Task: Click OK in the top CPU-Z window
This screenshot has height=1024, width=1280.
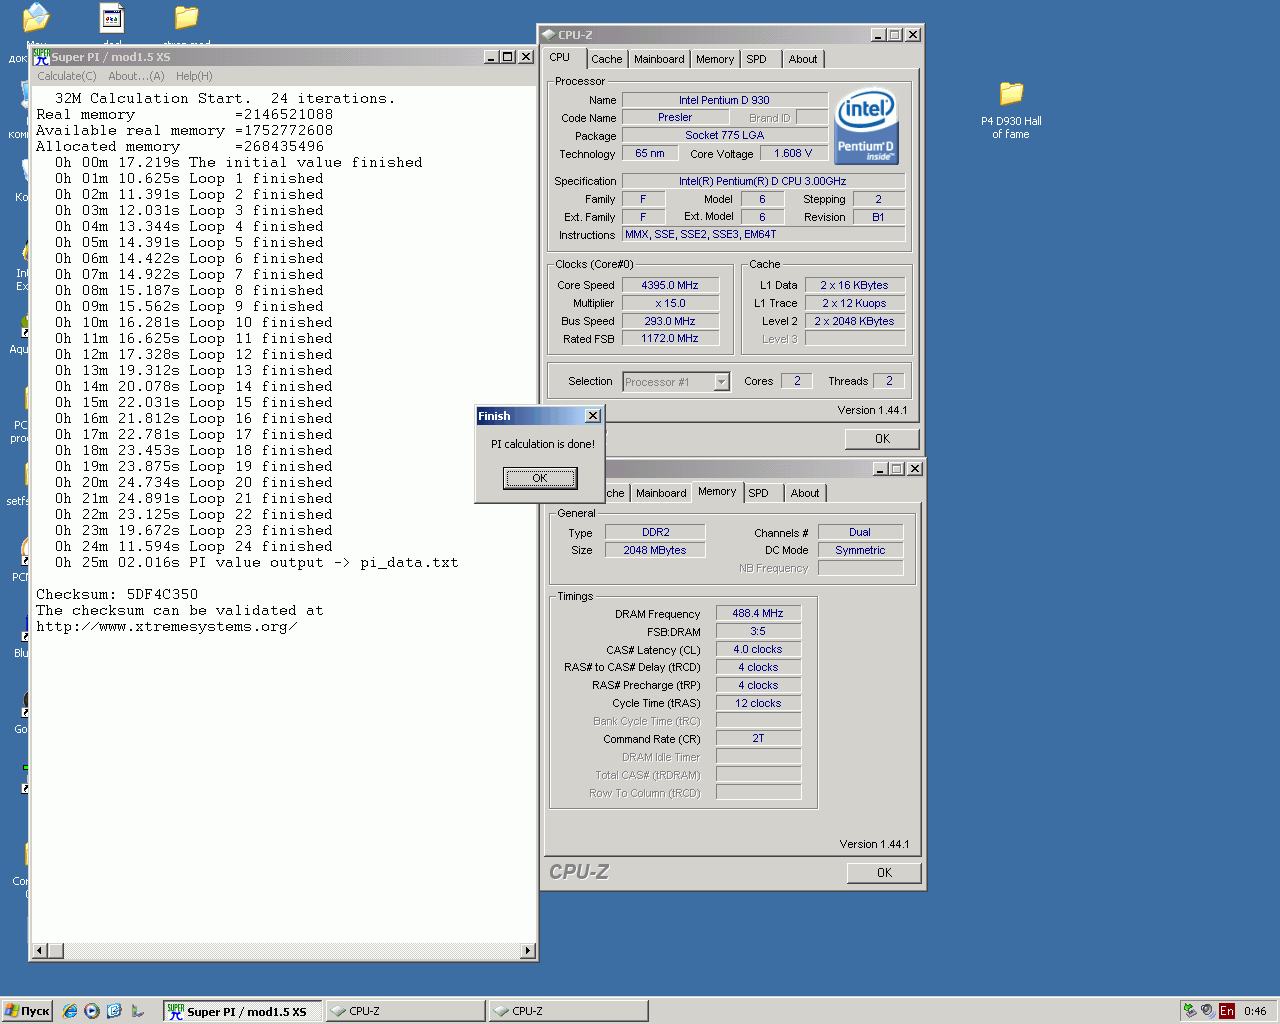Action: tap(882, 439)
